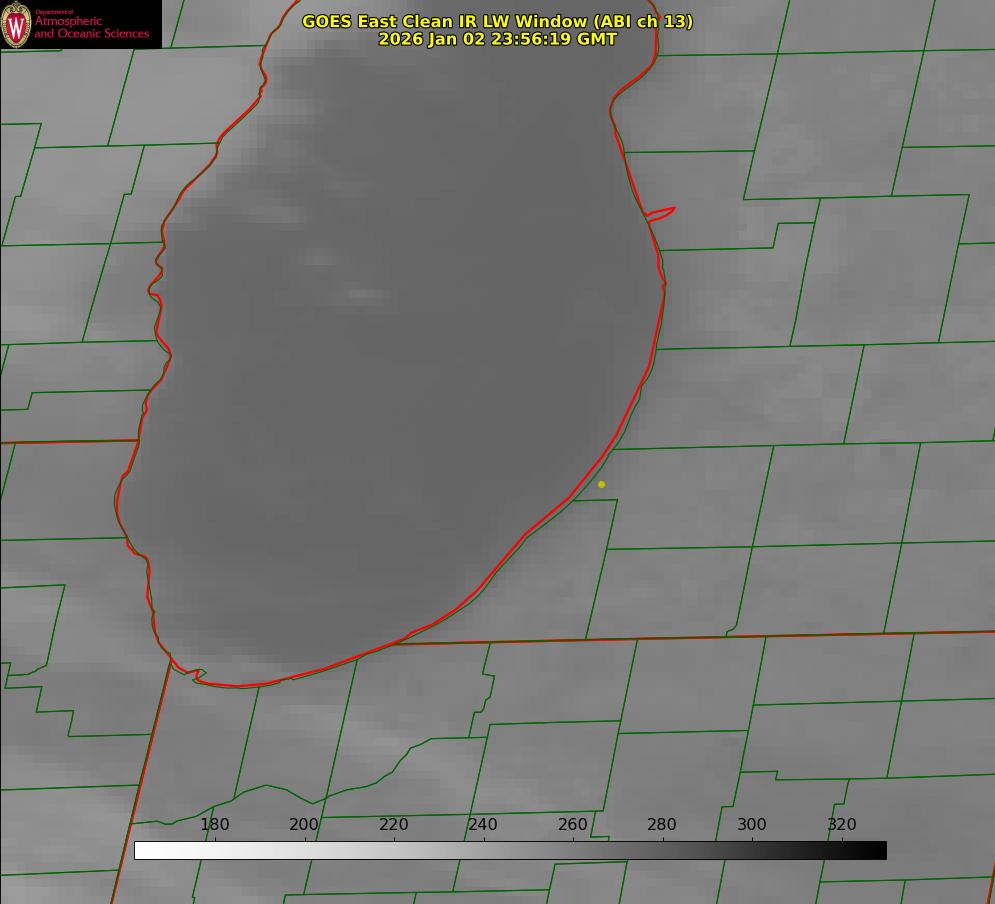
Task: Click the colorbar label '300'
Action: 752,824
